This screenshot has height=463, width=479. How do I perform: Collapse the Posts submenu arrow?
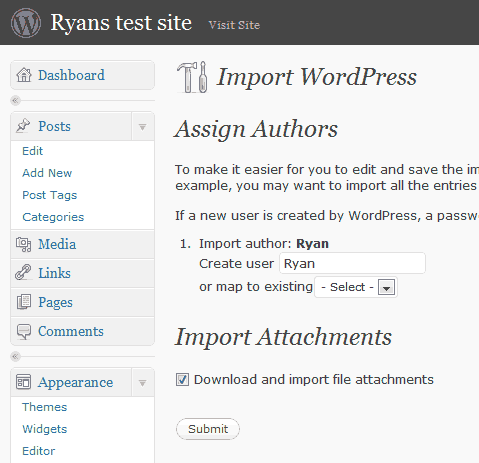(x=143, y=127)
